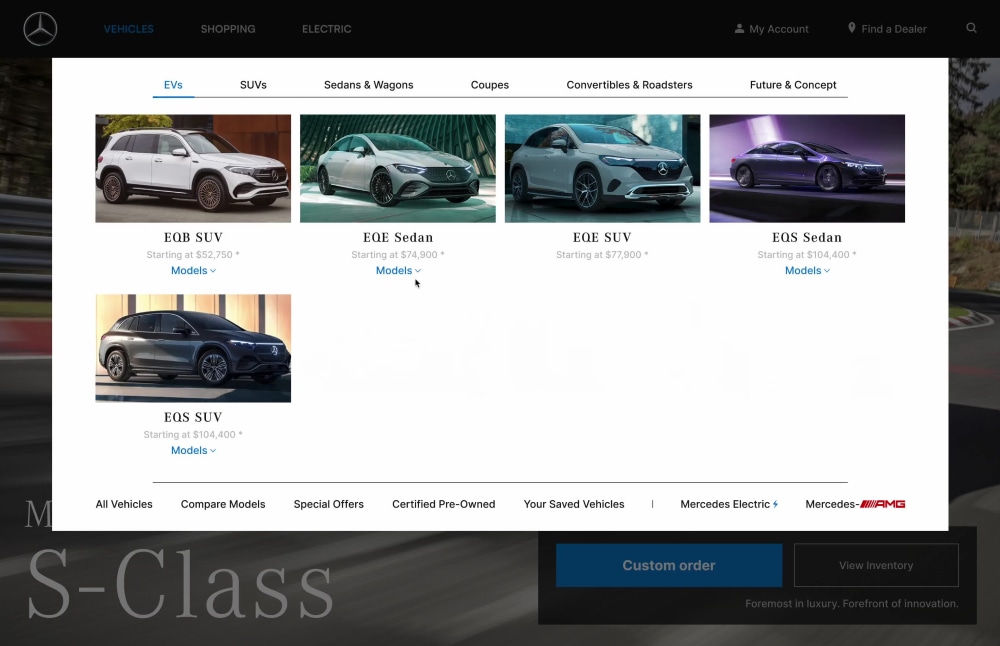
Task: Expand Models under EQB SUV
Action: click(x=193, y=270)
